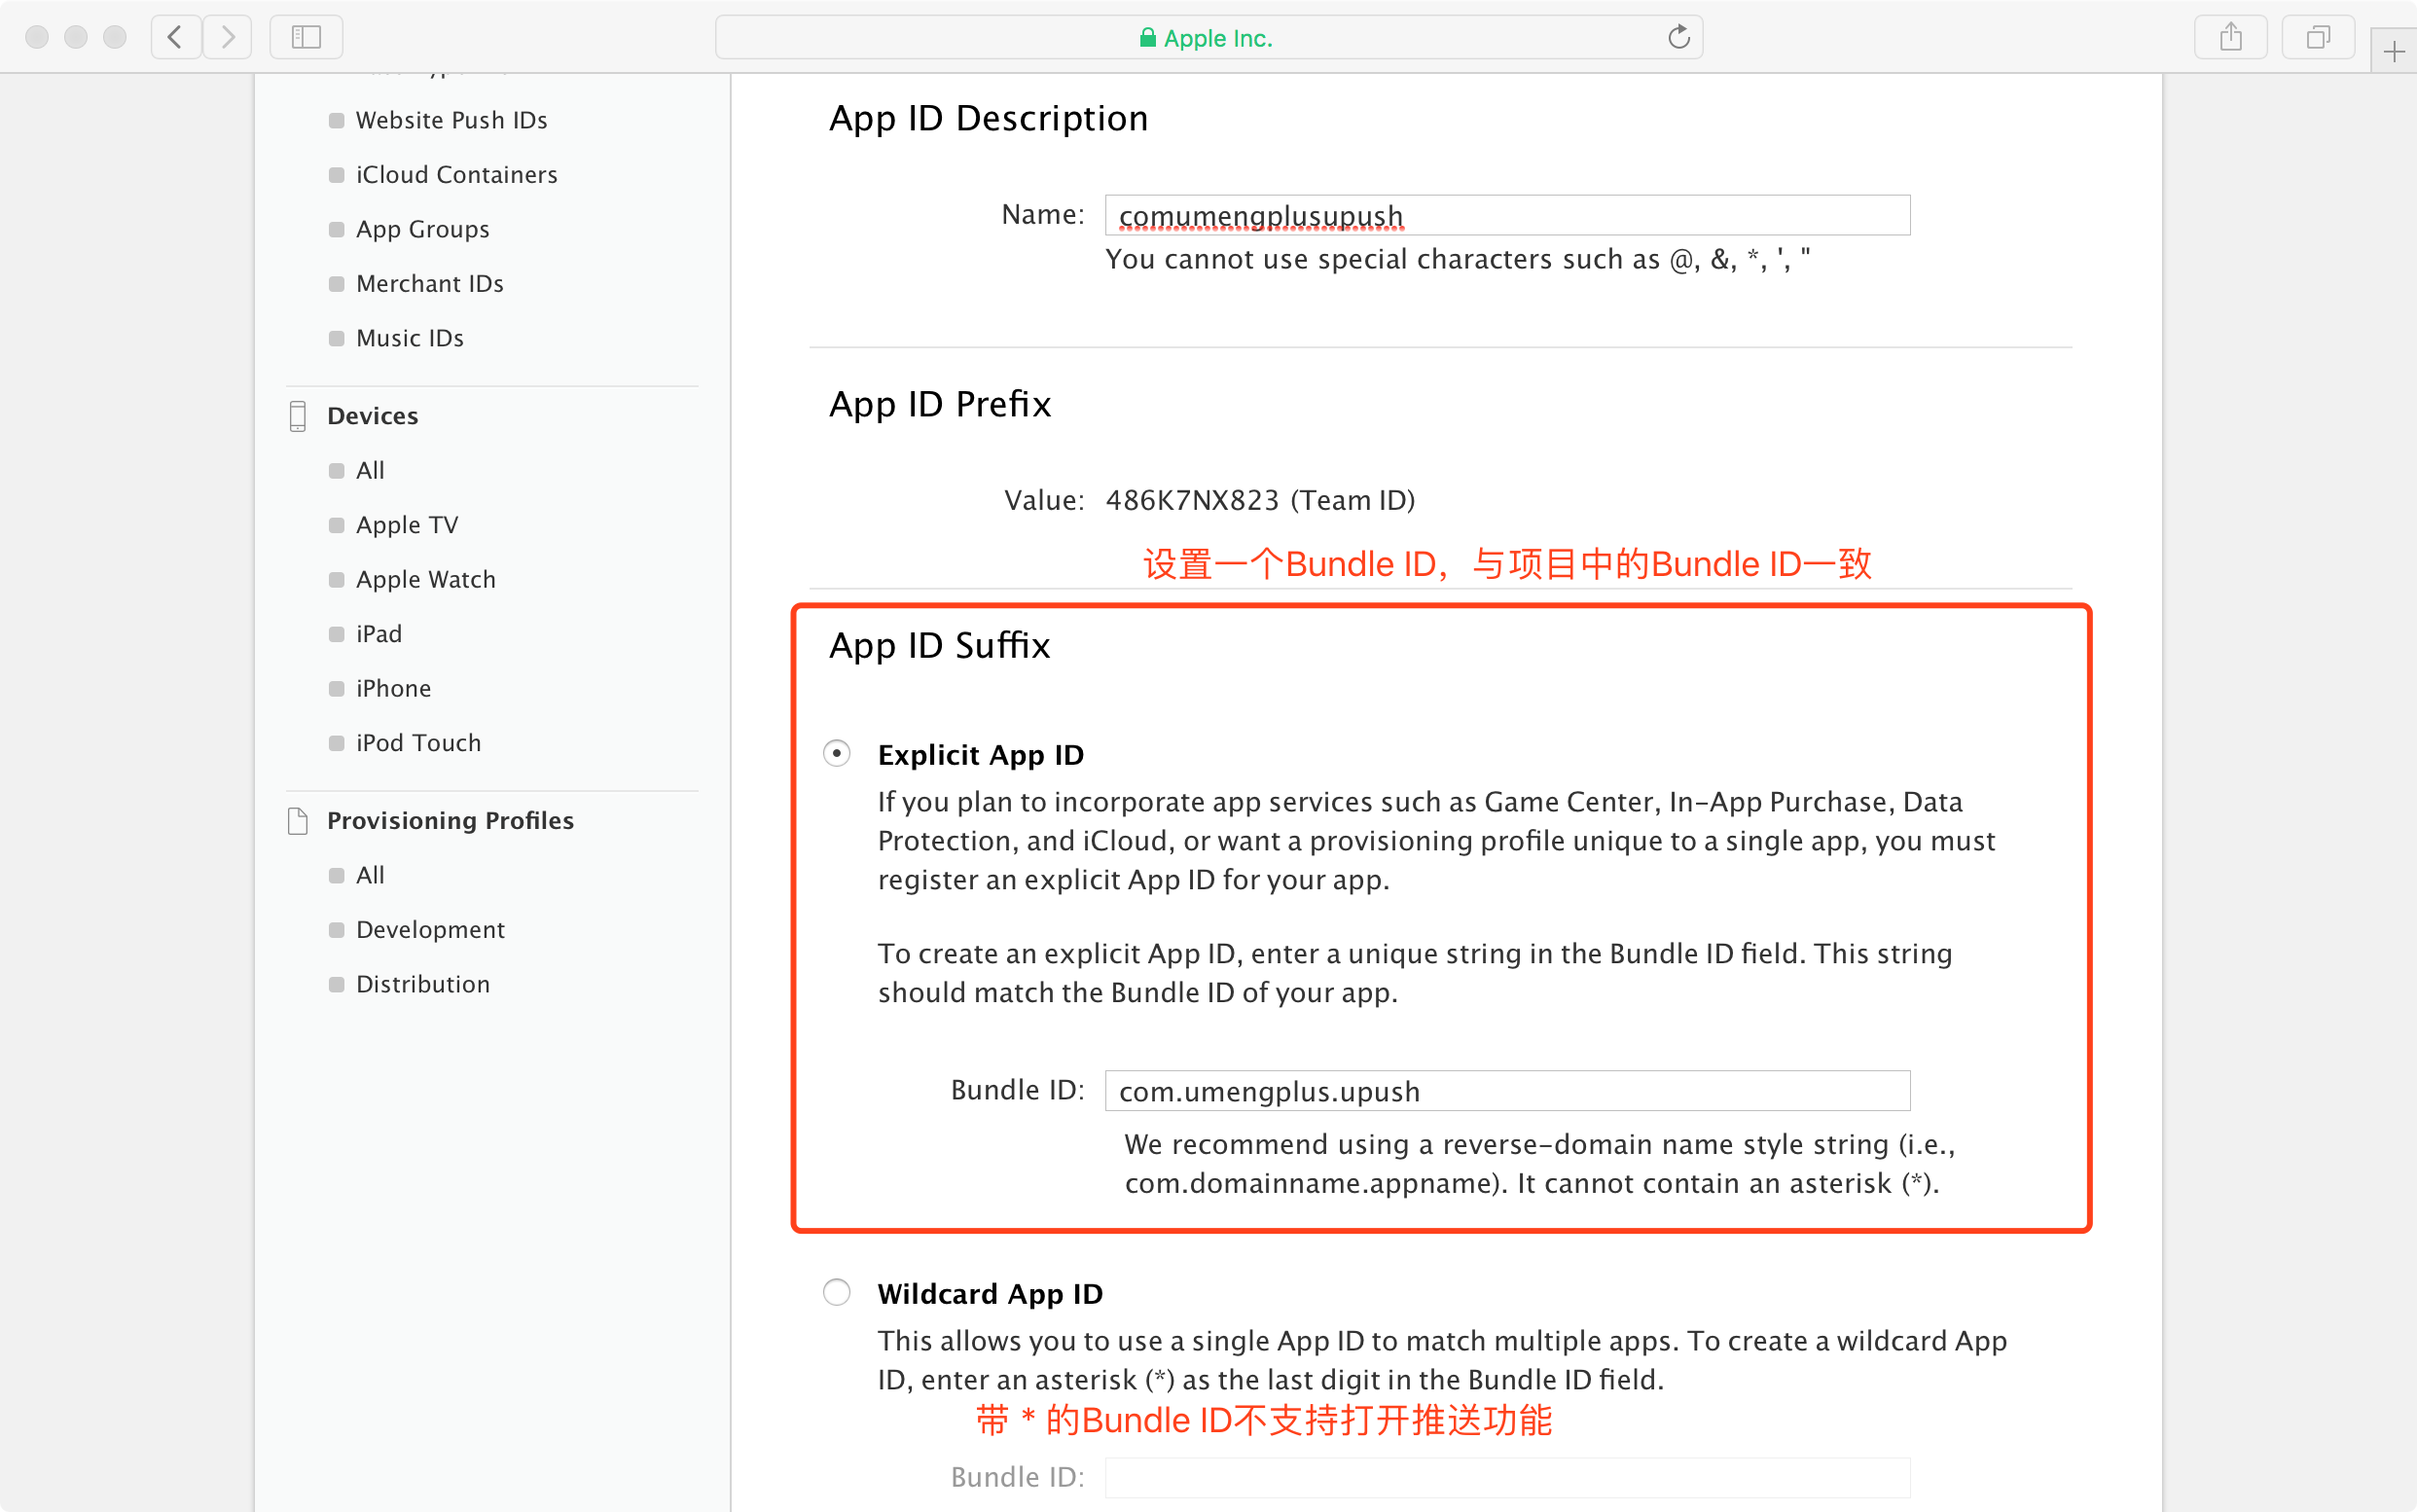Select the Explicit App ID option

837,753
